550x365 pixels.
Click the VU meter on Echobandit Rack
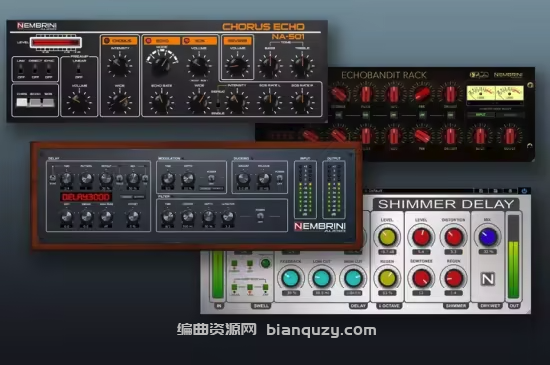pos(495,93)
